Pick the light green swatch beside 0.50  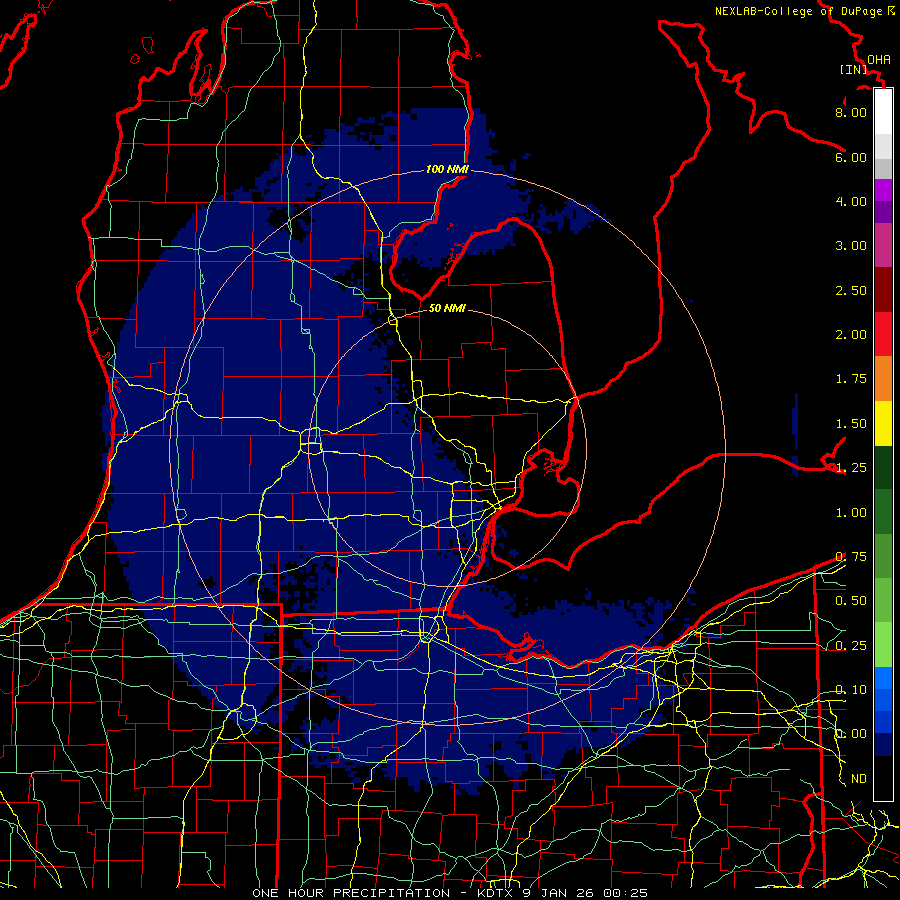883,600
